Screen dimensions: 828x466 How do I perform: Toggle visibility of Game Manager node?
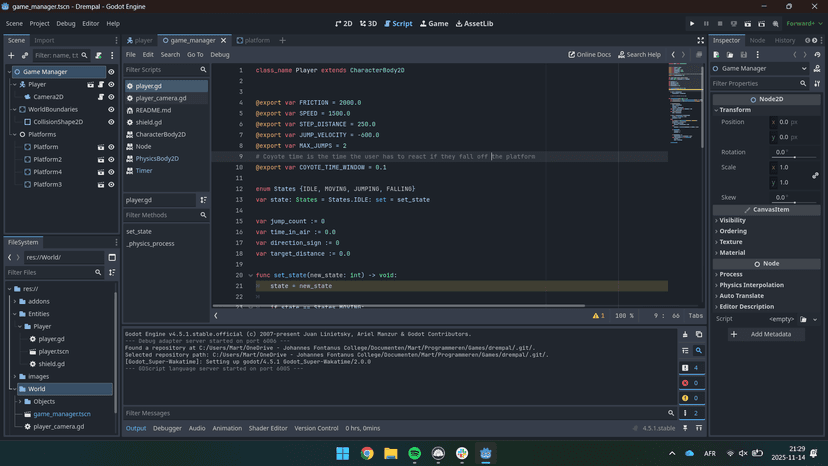tap(111, 72)
